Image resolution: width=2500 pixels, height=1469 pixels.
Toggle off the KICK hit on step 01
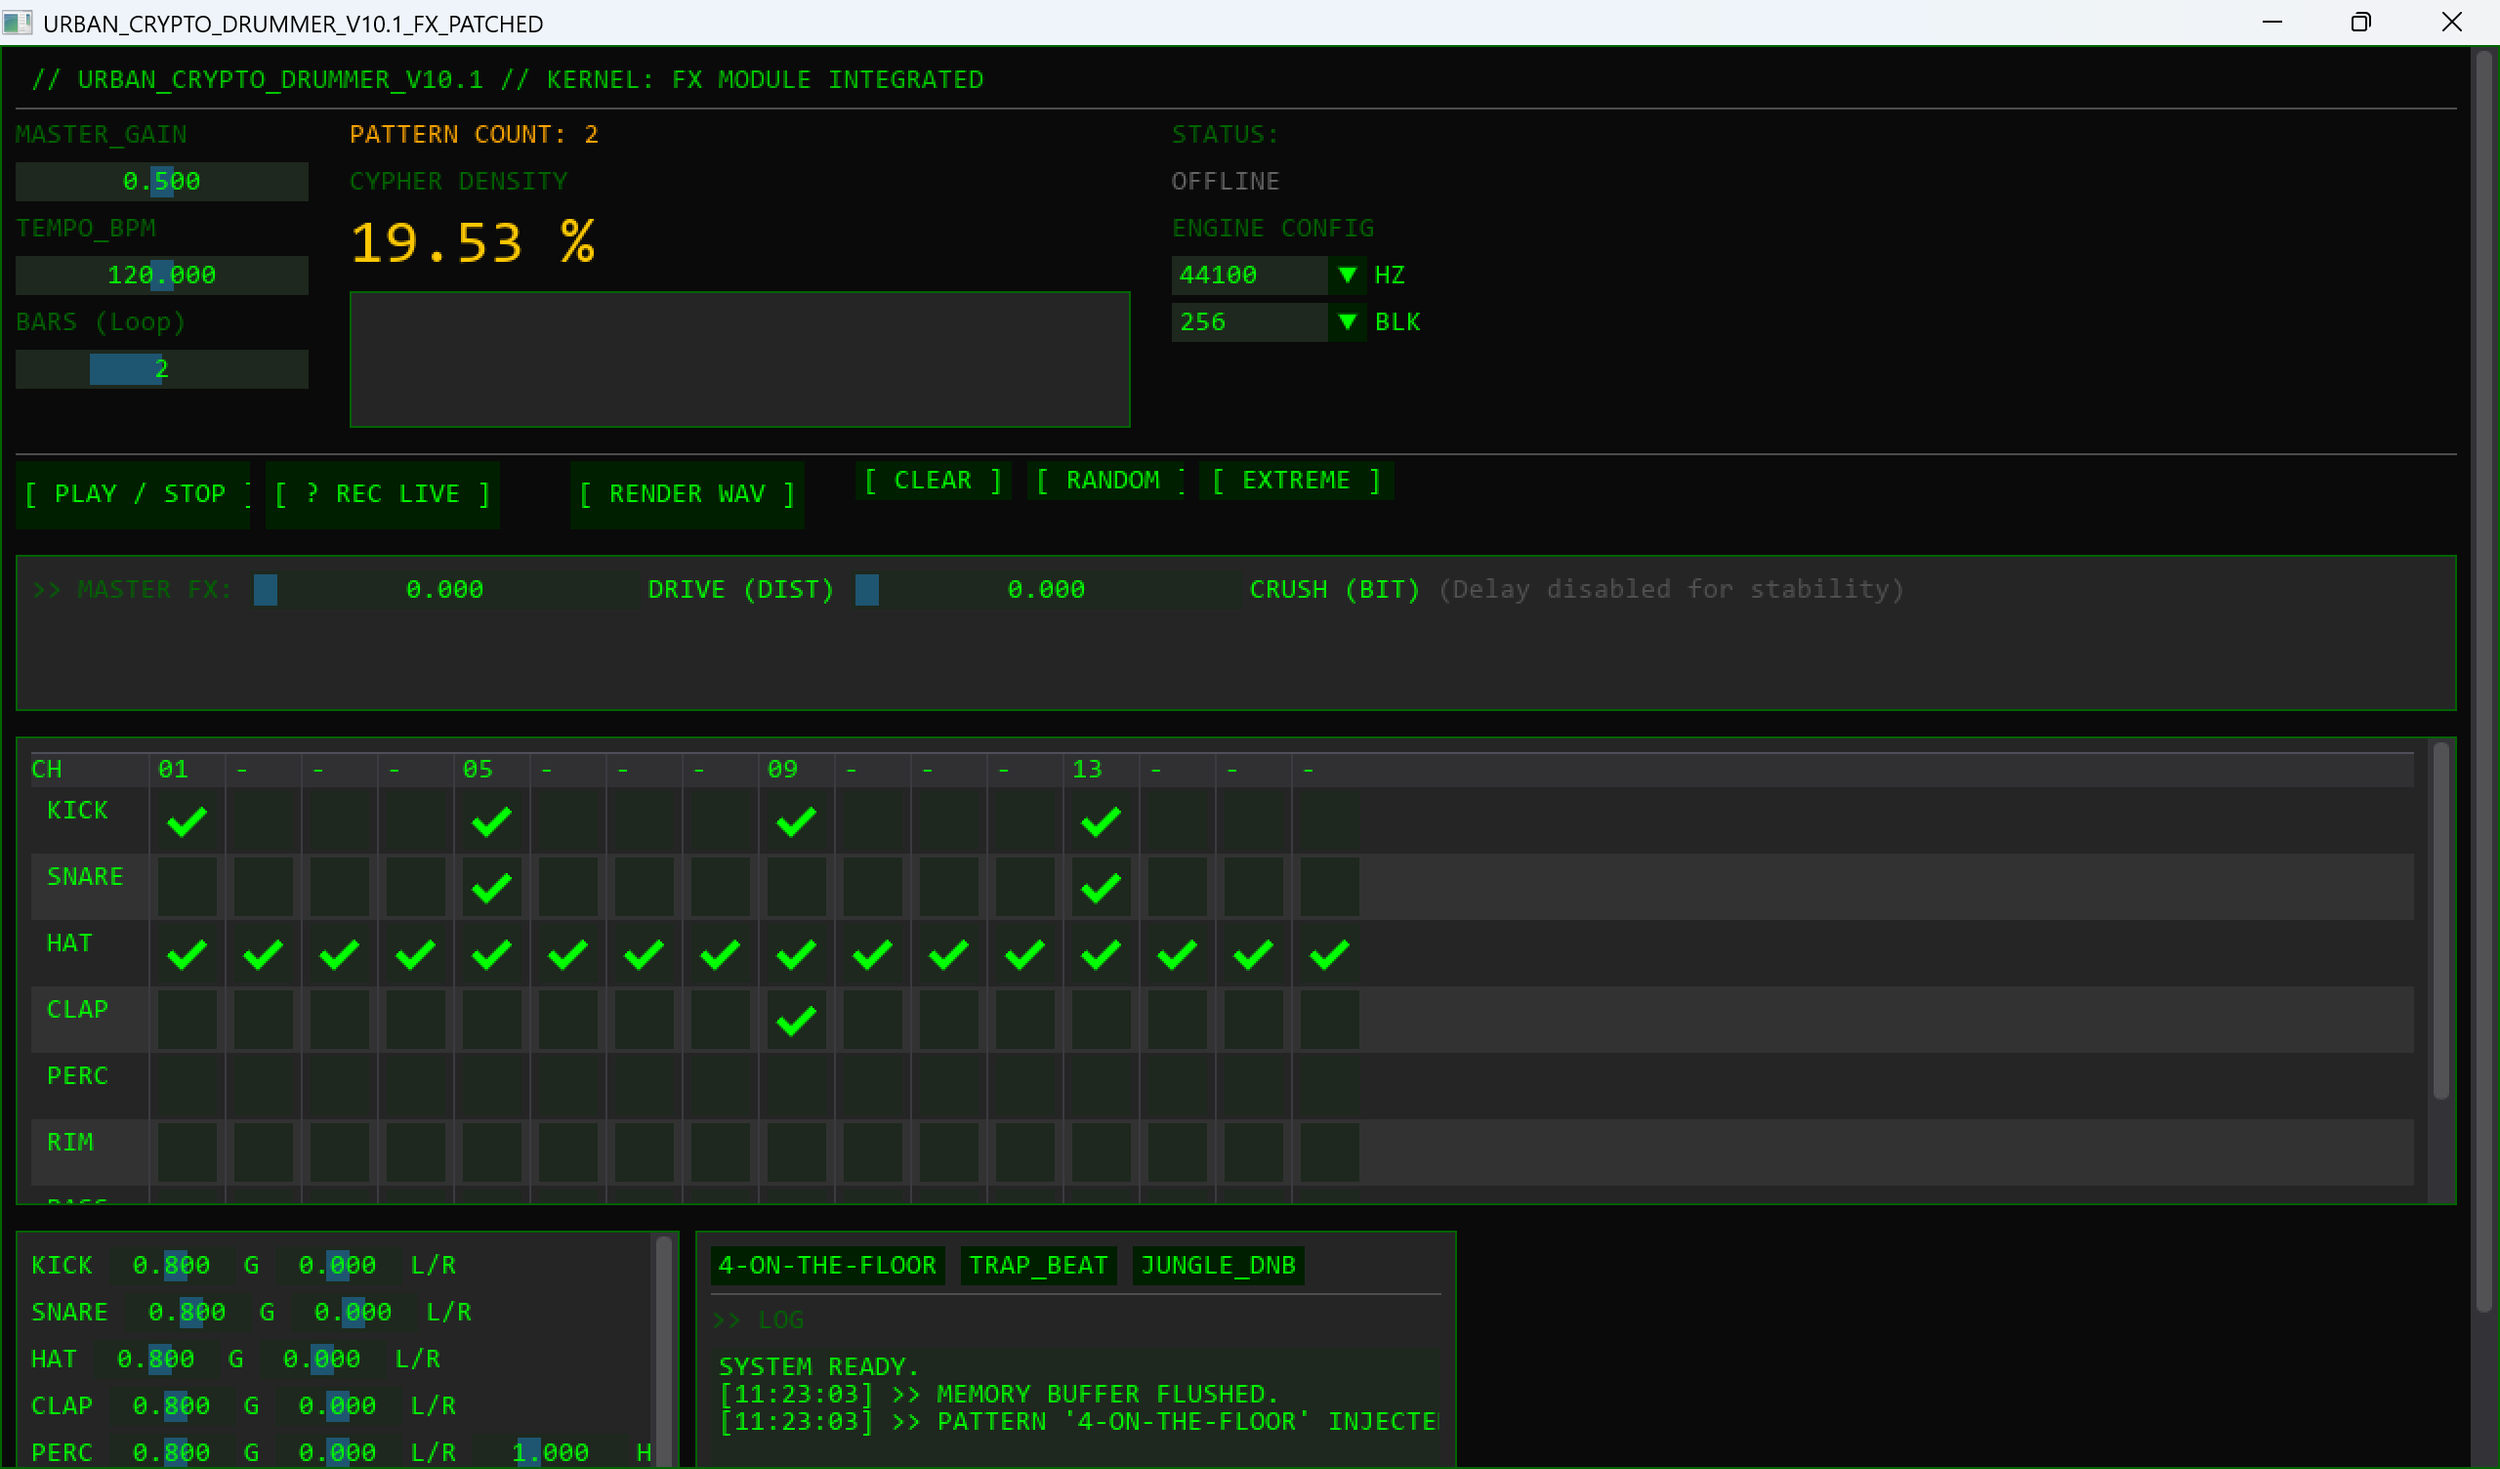point(186,820)
